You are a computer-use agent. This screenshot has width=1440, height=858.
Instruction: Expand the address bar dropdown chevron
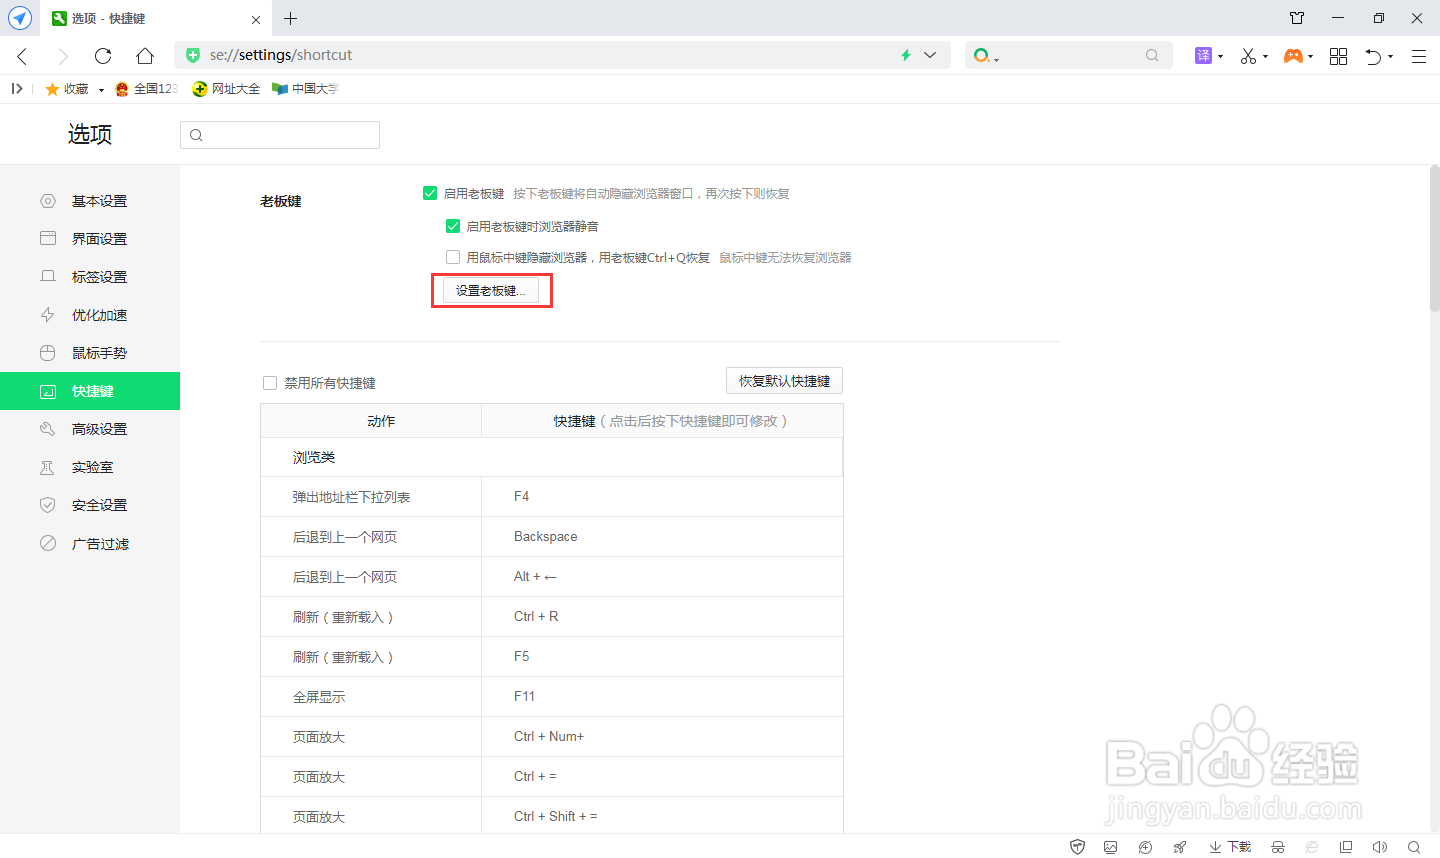[x=930, y=55]
